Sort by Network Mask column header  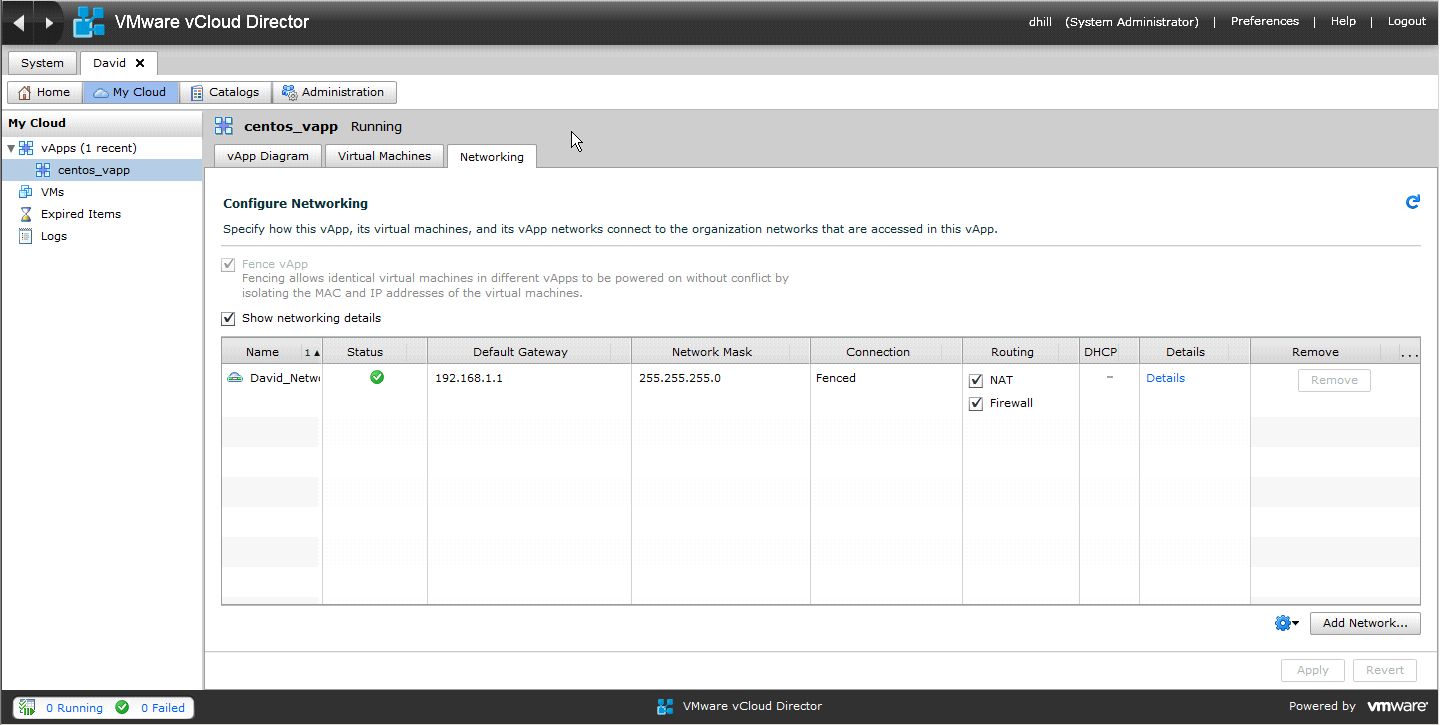point(712,352)
